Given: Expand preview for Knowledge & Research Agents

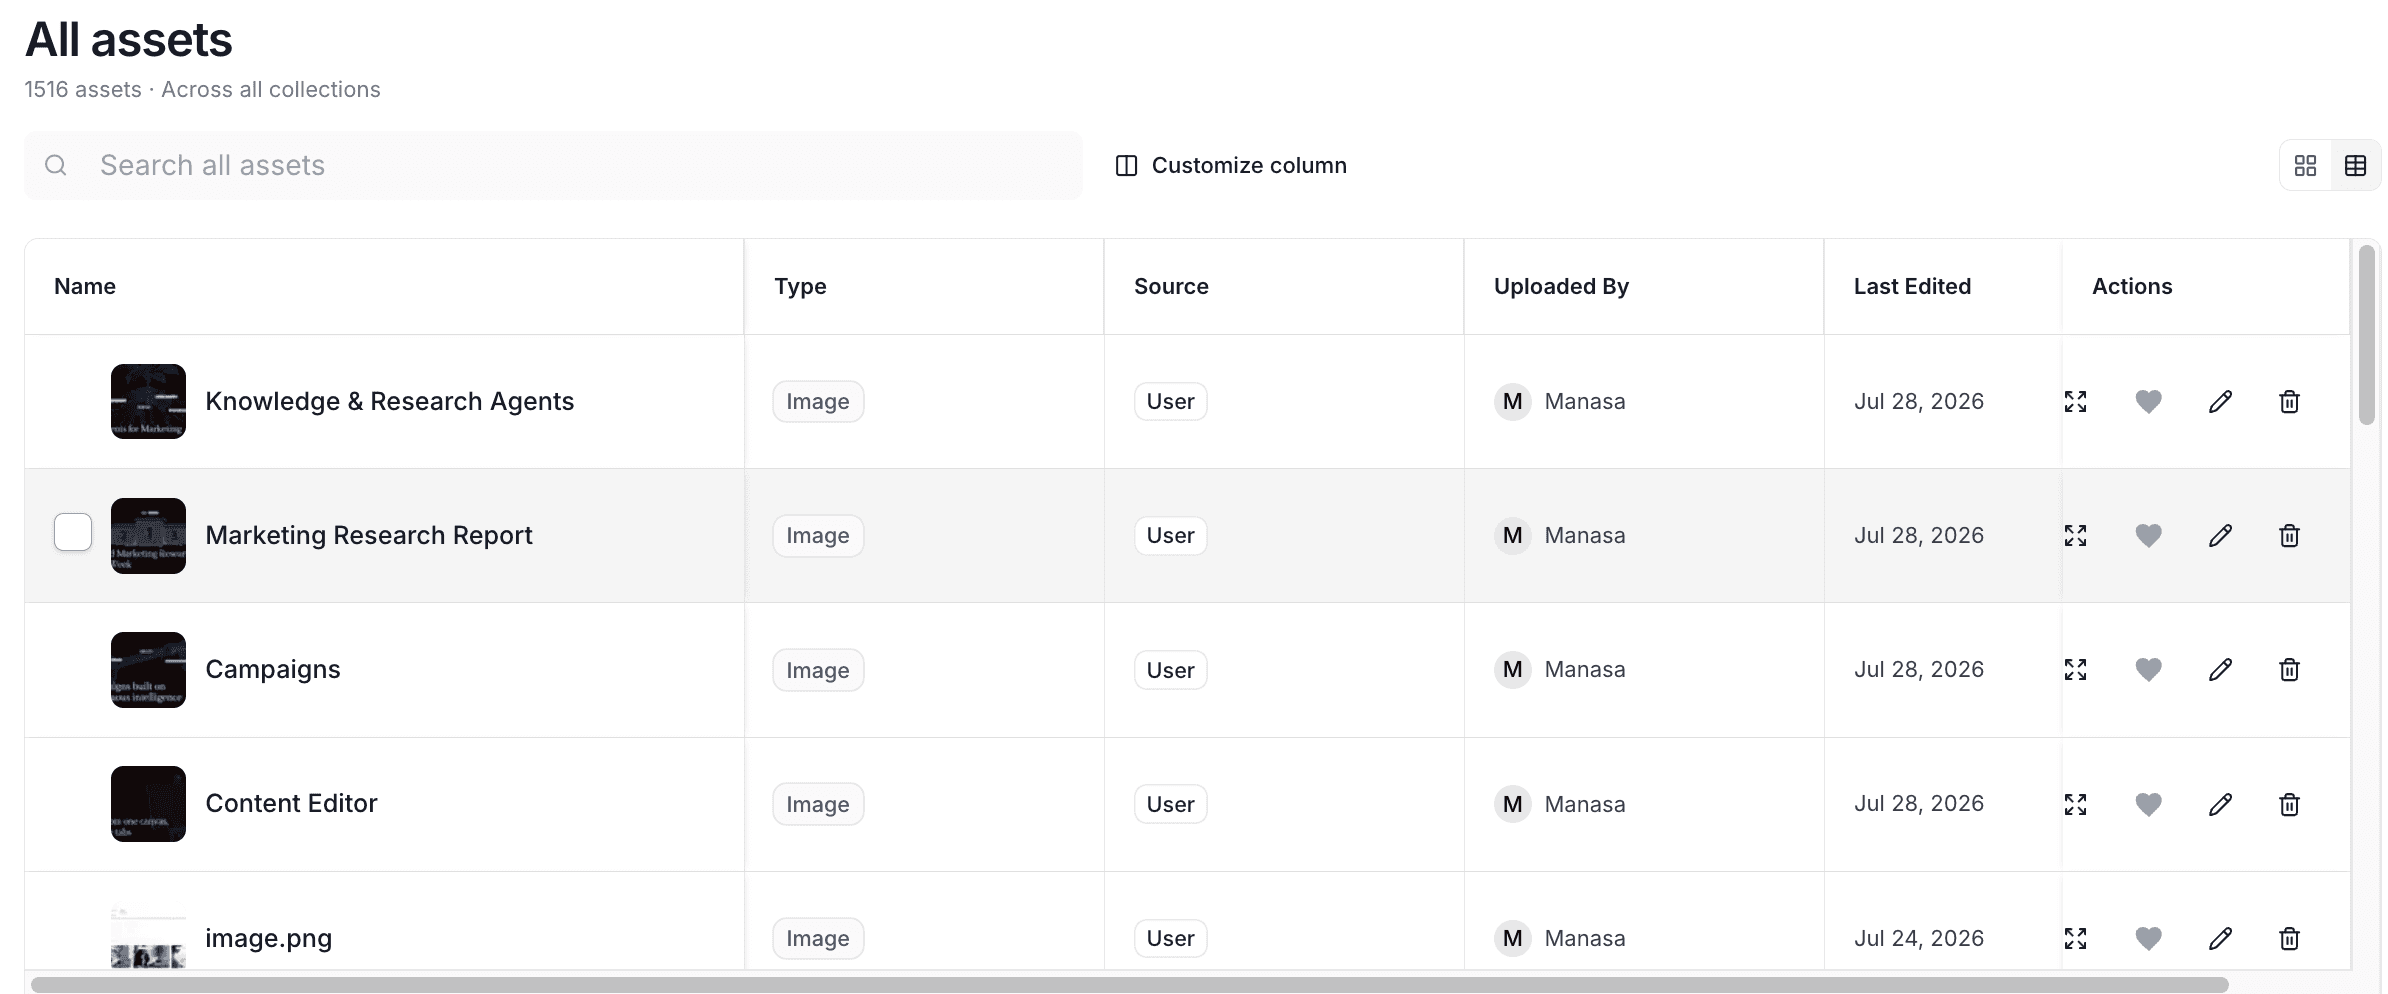Looking at the screenshot, I should click(2075, 401).
